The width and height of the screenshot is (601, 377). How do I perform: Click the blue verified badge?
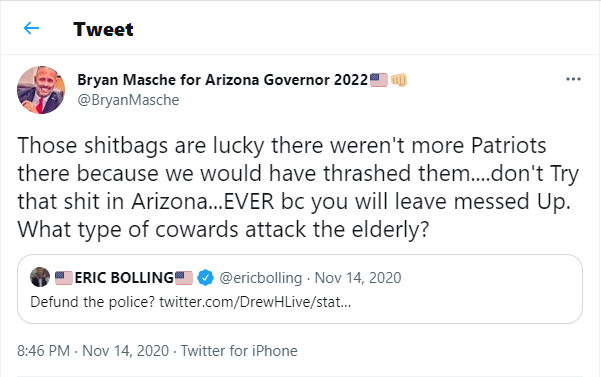pos(205,278)
